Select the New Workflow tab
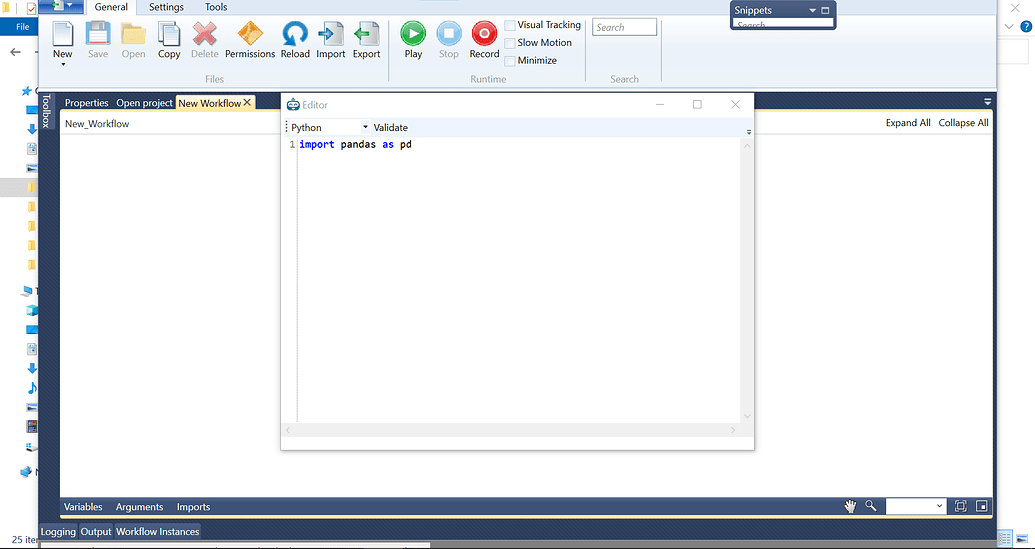 tap(210, 103)
